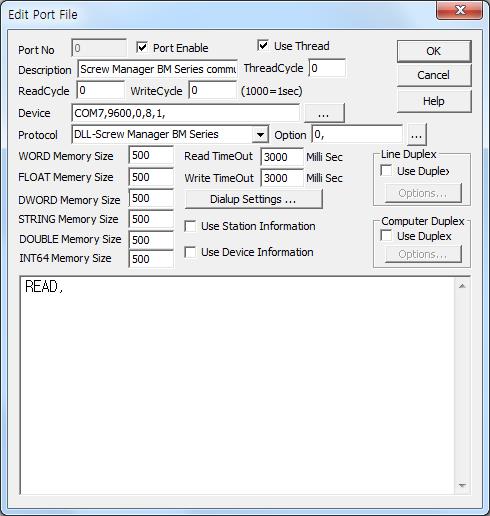Uncheck the Use Thread checkbox

click(263, 45)
